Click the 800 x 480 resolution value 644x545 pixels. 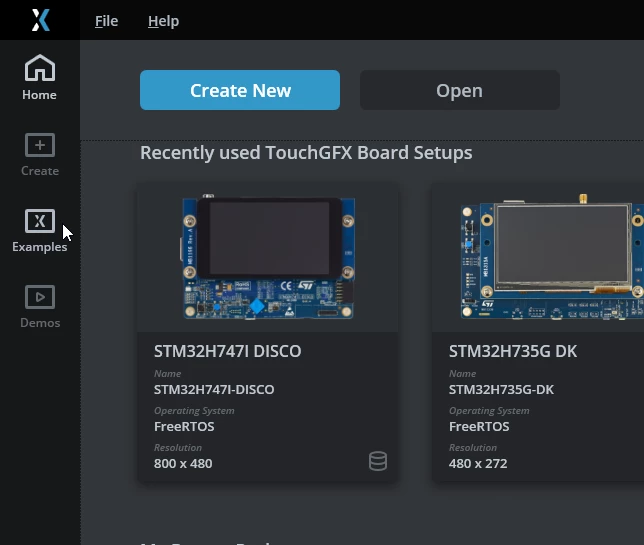183,463
